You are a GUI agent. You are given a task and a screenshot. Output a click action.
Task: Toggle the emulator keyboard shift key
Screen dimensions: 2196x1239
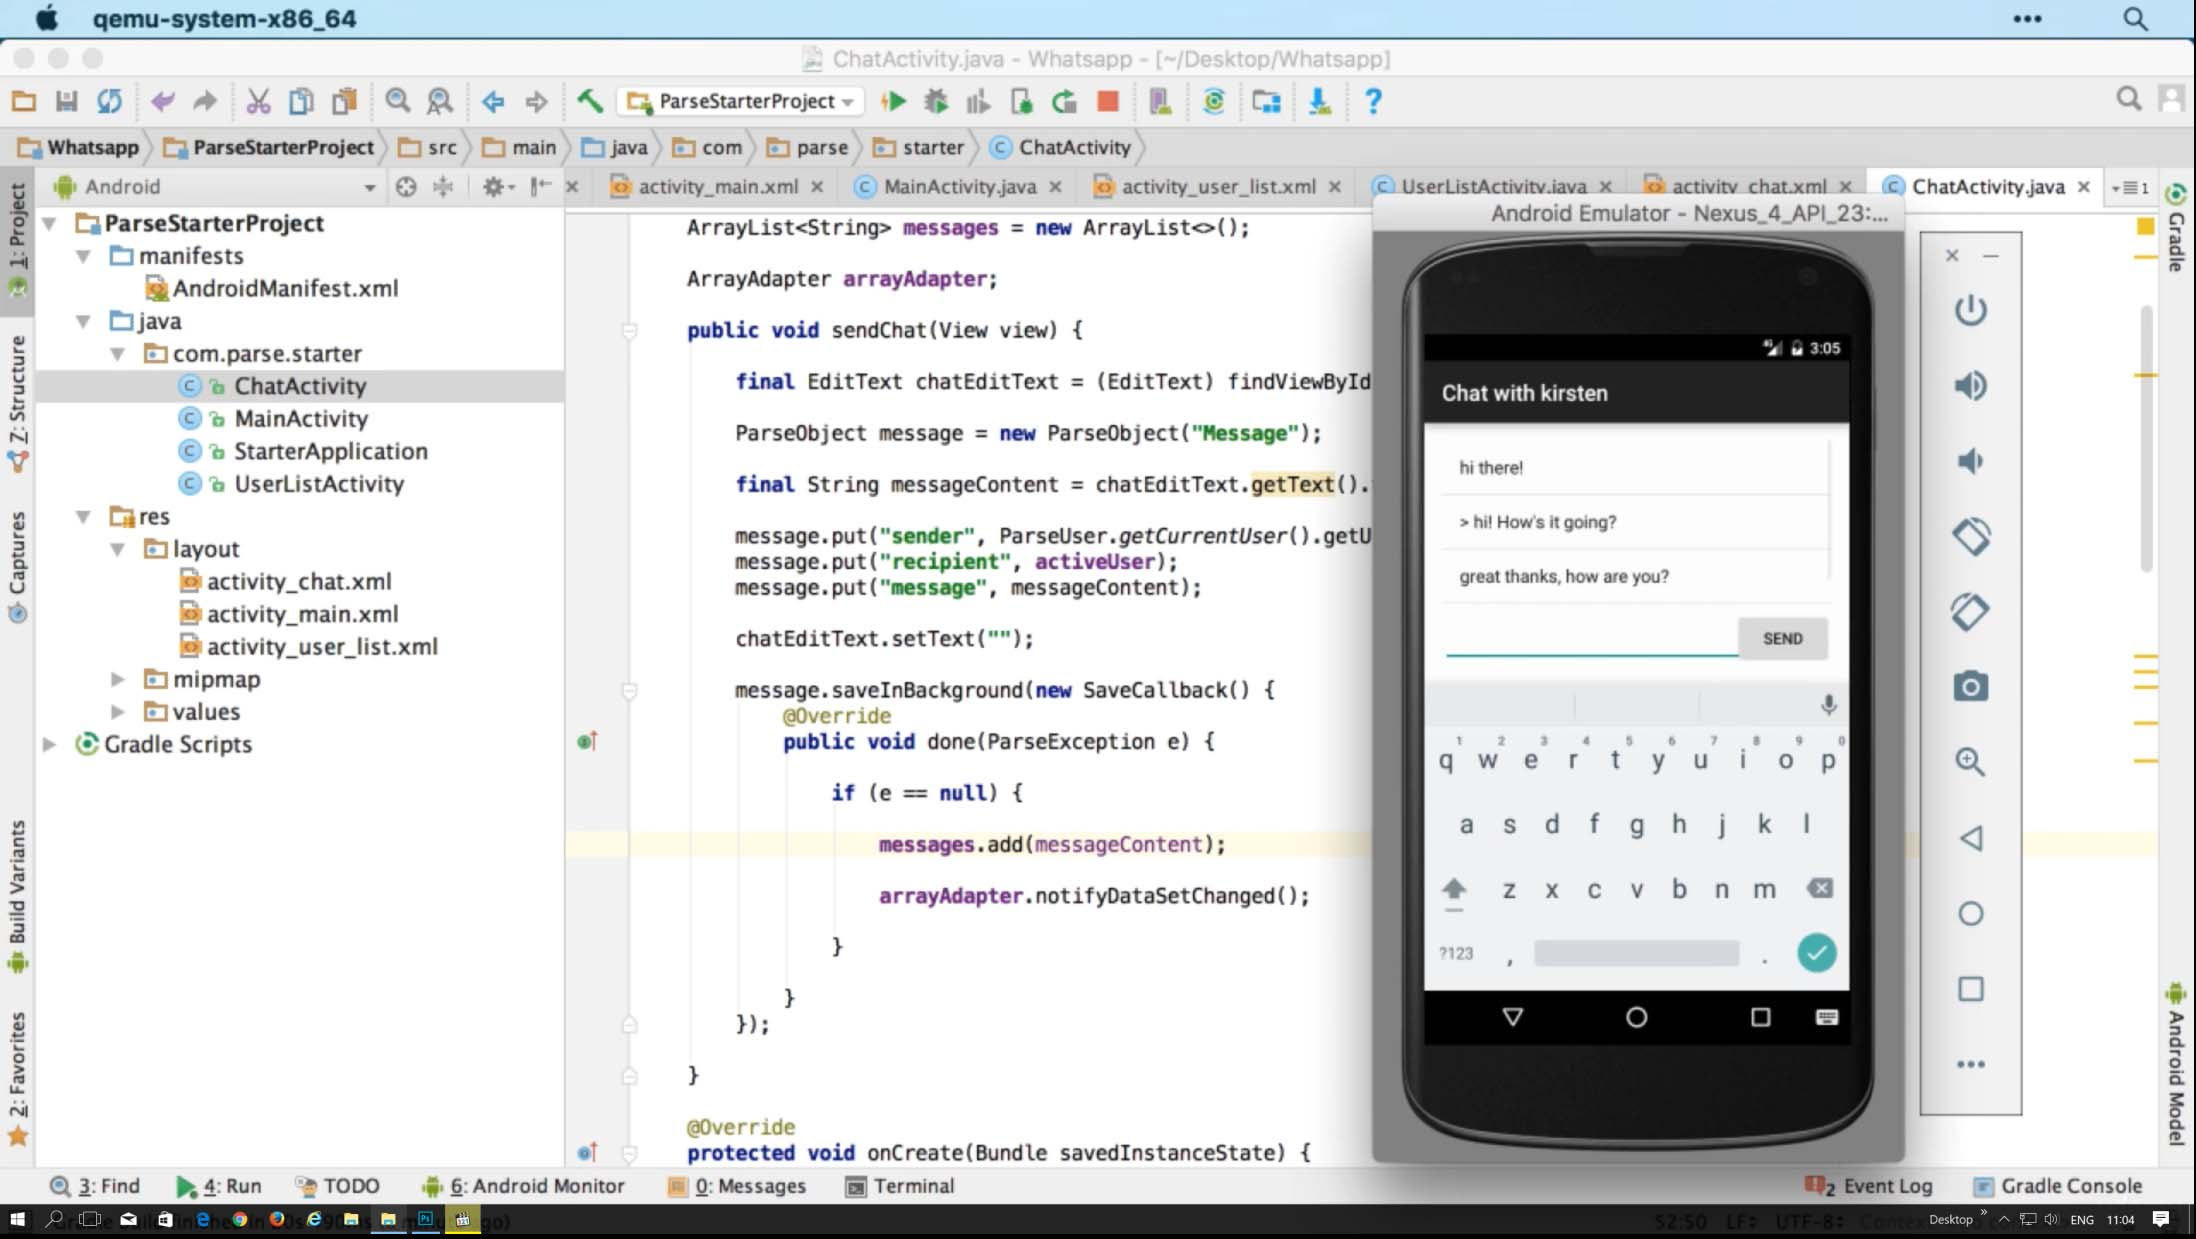[1454, 890]
